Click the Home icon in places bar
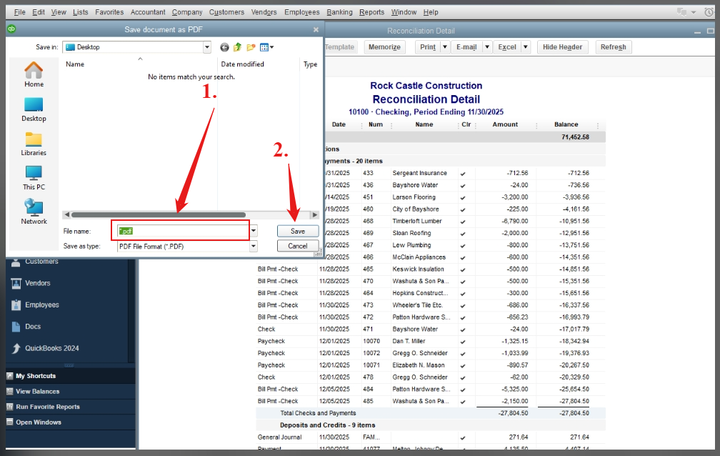This screenshot has width=720, height=456. point(34,74)
